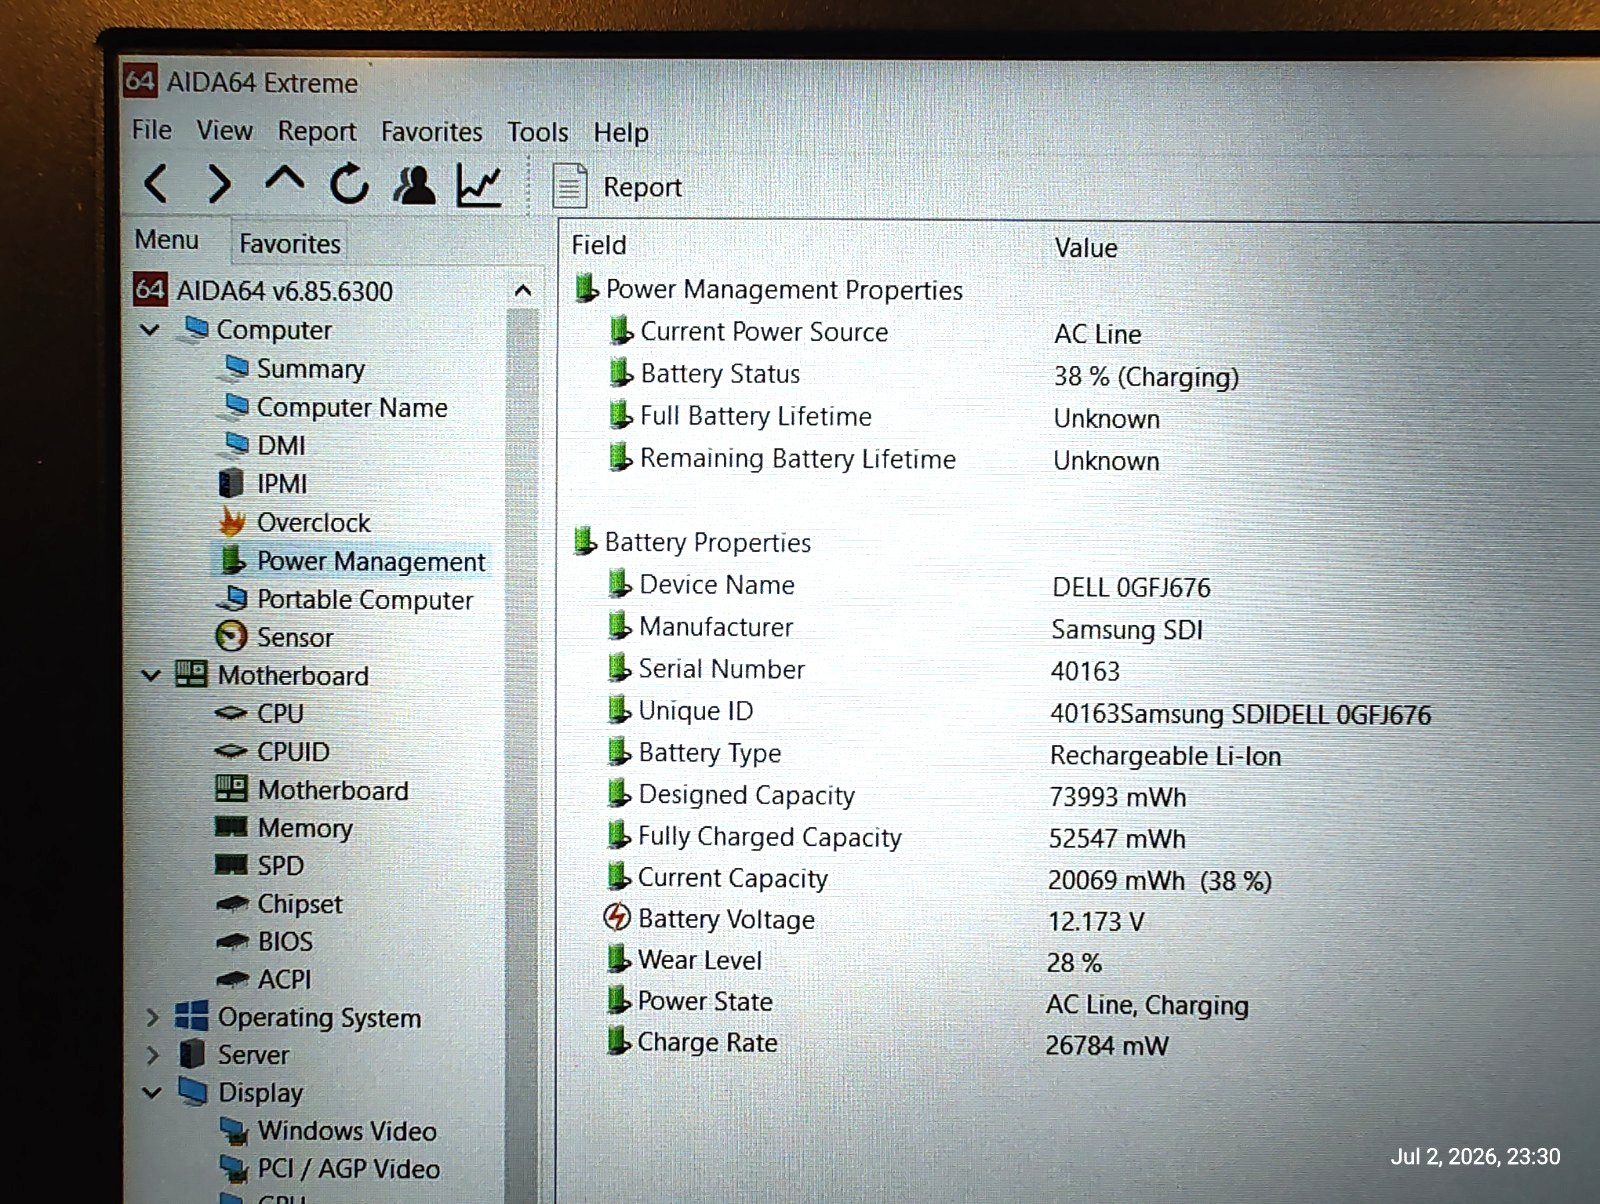Click the Computer monitor icon in tree
Viewport: 1600px width, 1204px height.
pos(192,330)
